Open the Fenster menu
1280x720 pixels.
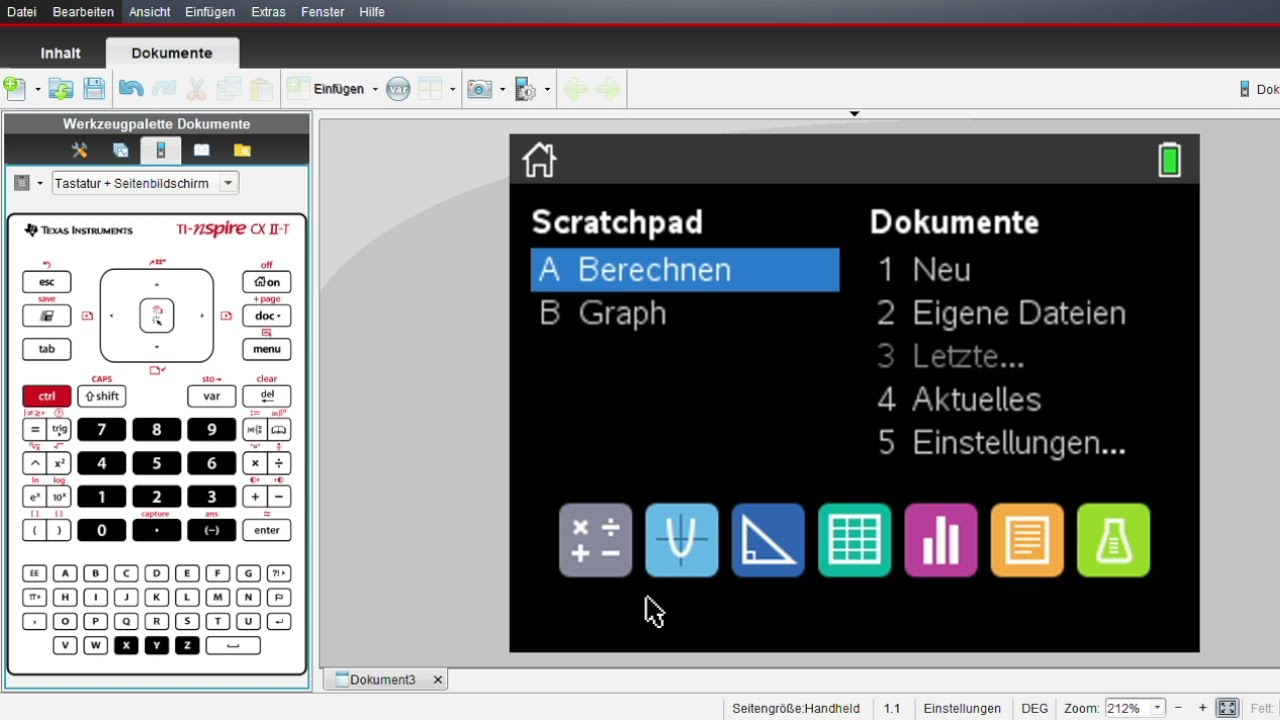tap(322, 12)
